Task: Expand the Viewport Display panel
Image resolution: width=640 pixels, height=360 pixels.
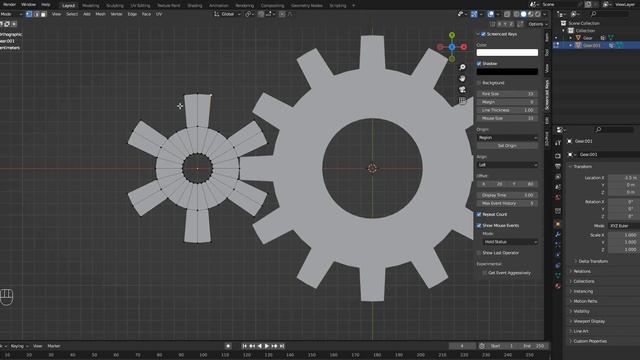Action: (x=589, y=321)
